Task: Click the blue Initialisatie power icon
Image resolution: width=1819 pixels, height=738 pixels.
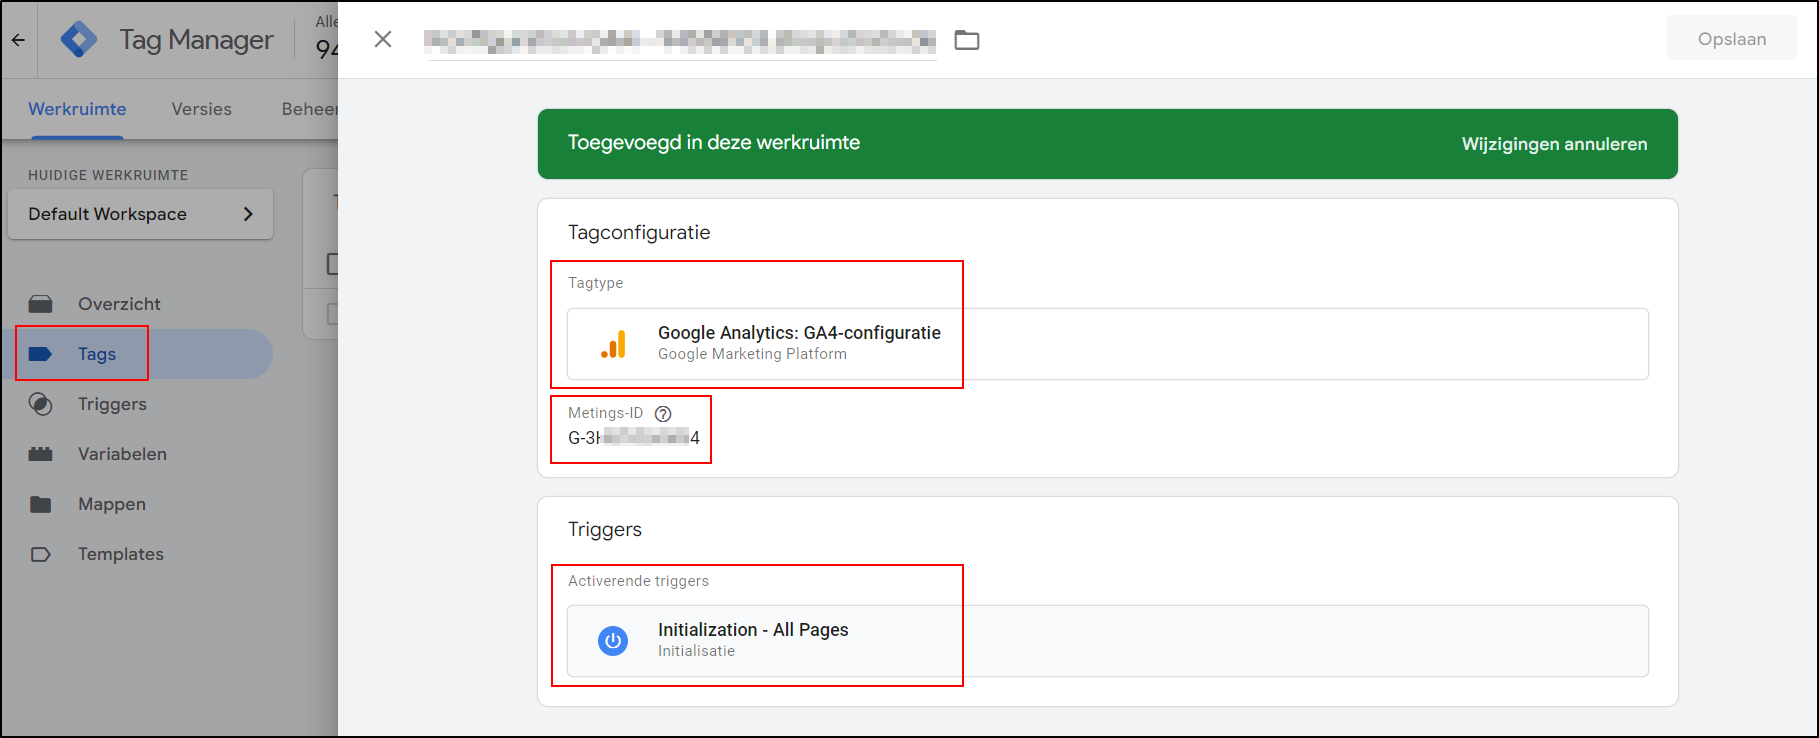Action: [x=613, y=641]
